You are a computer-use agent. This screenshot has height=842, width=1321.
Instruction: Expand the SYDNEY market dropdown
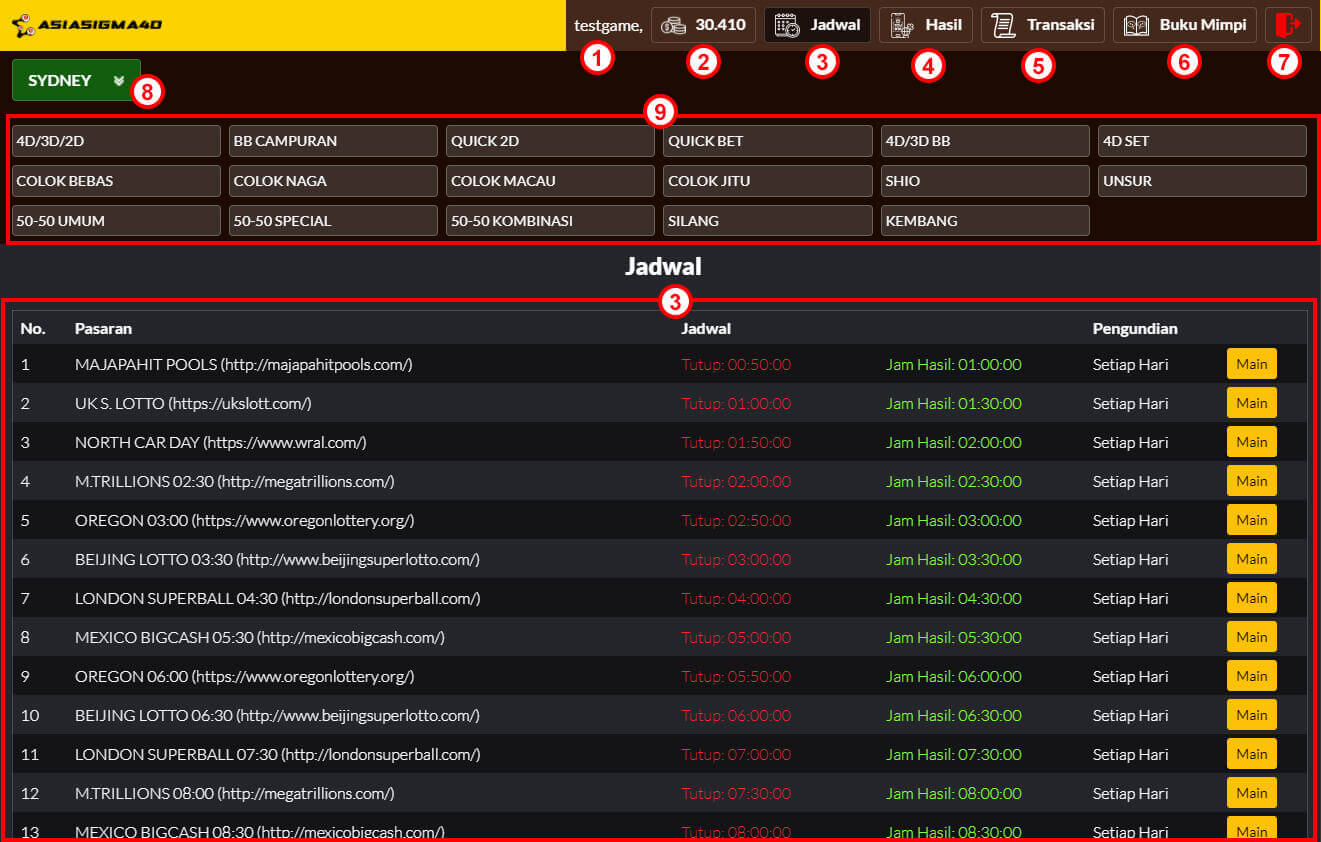pyautogui.click(x=76, y=81)
